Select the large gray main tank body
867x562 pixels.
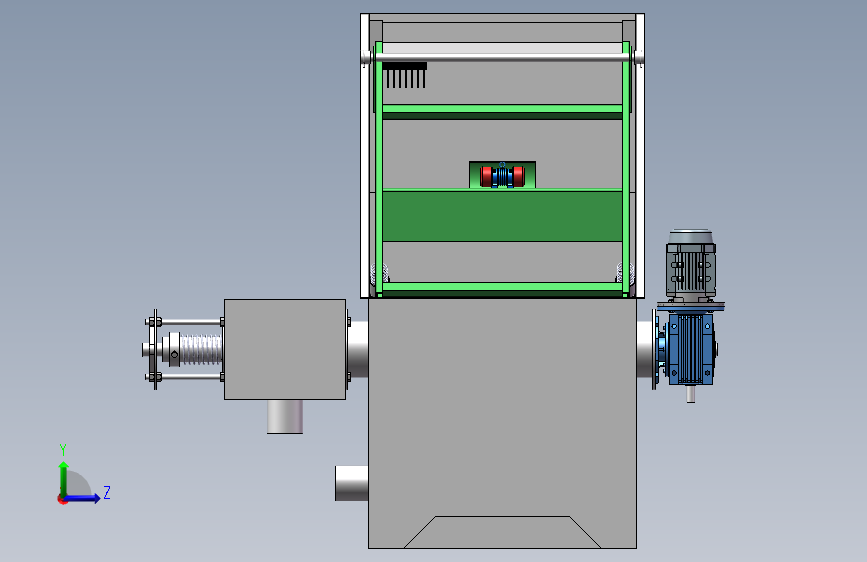point(502,423)
